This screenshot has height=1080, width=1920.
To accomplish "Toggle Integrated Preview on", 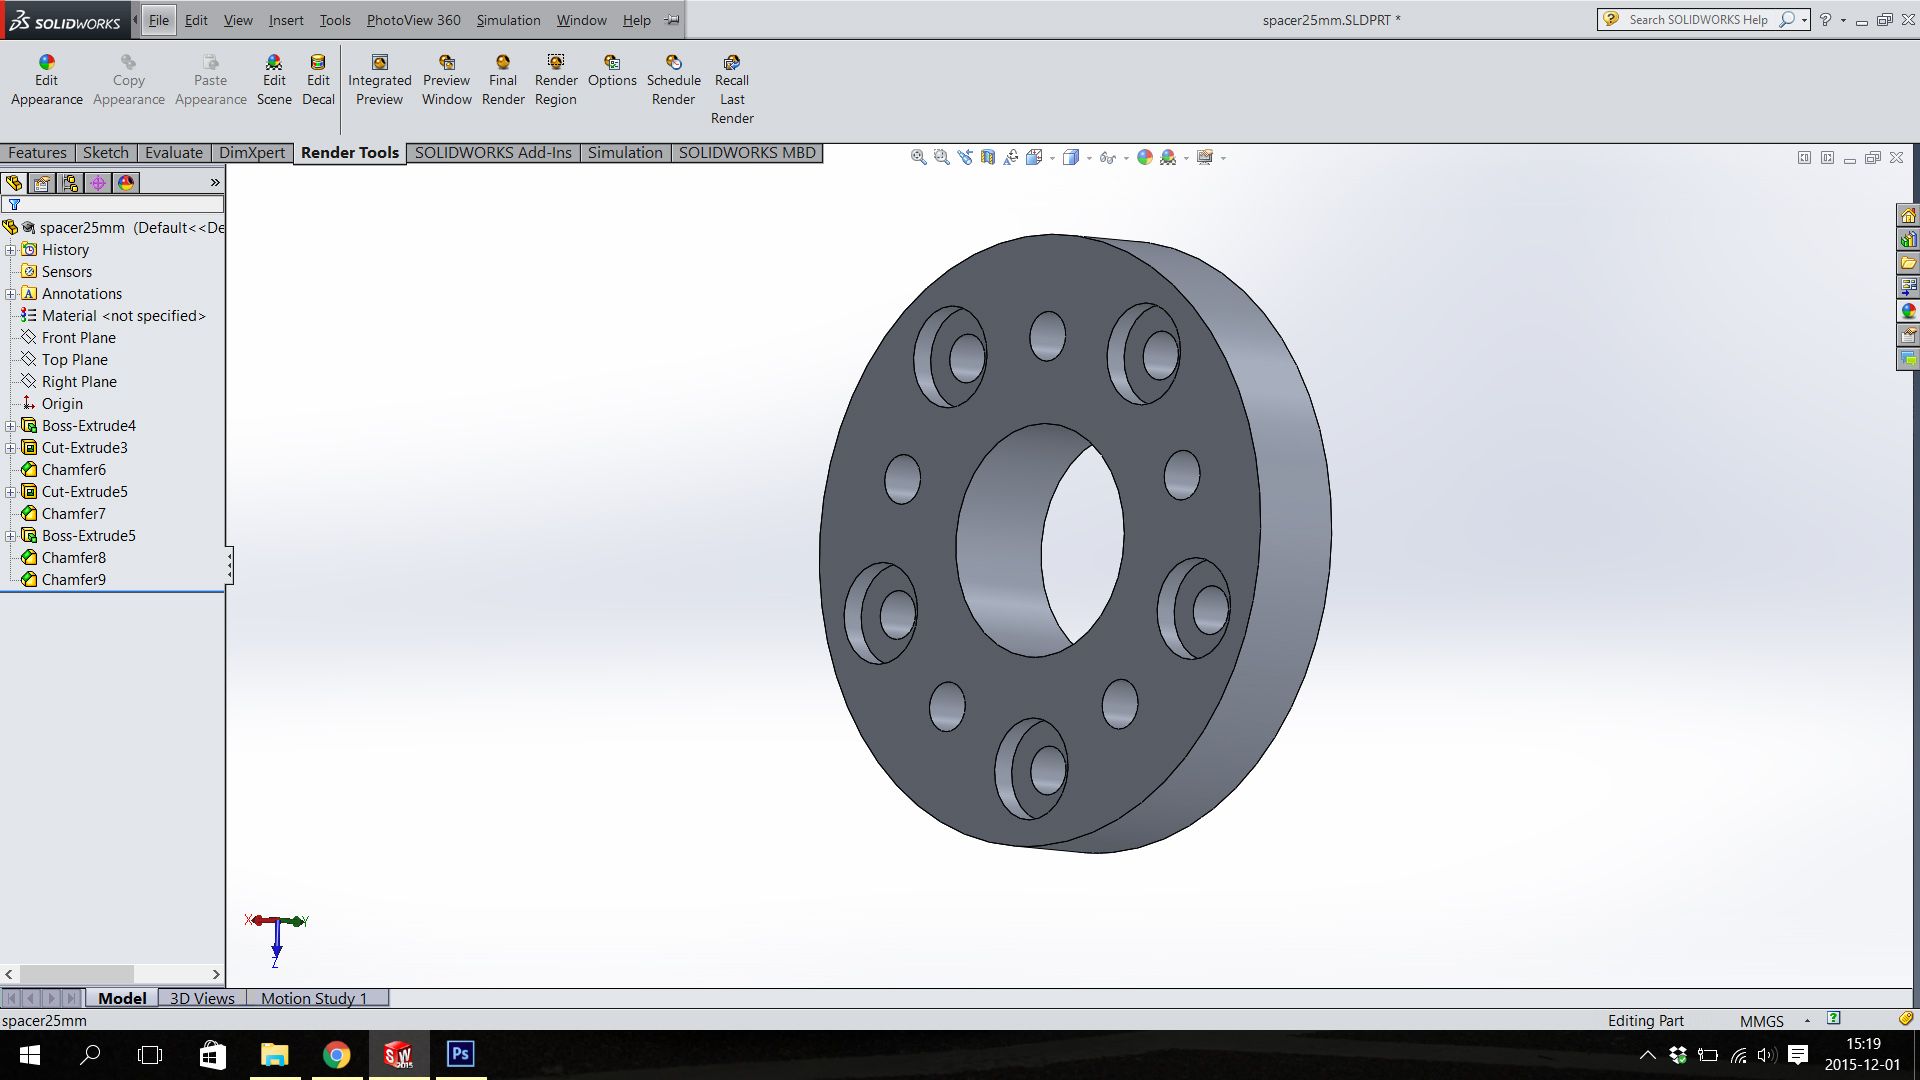I will [x=379, y=80].
